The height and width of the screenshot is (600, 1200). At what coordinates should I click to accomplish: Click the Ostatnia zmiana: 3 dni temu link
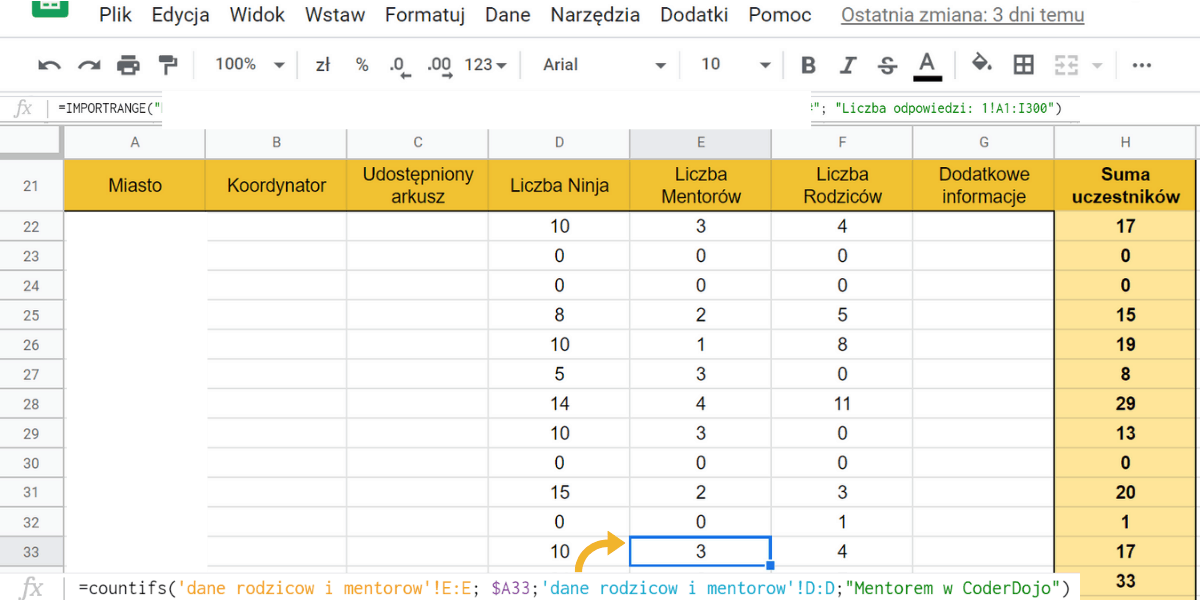point(962,15)
